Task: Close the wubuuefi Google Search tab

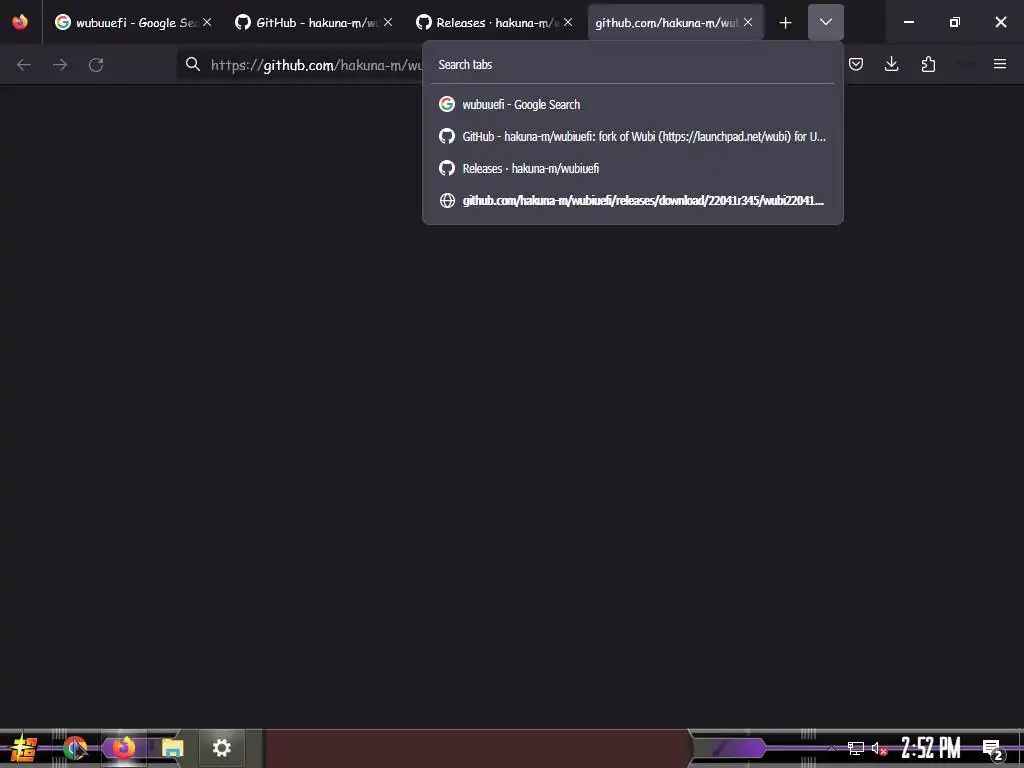Action: [x=206, y=22]
